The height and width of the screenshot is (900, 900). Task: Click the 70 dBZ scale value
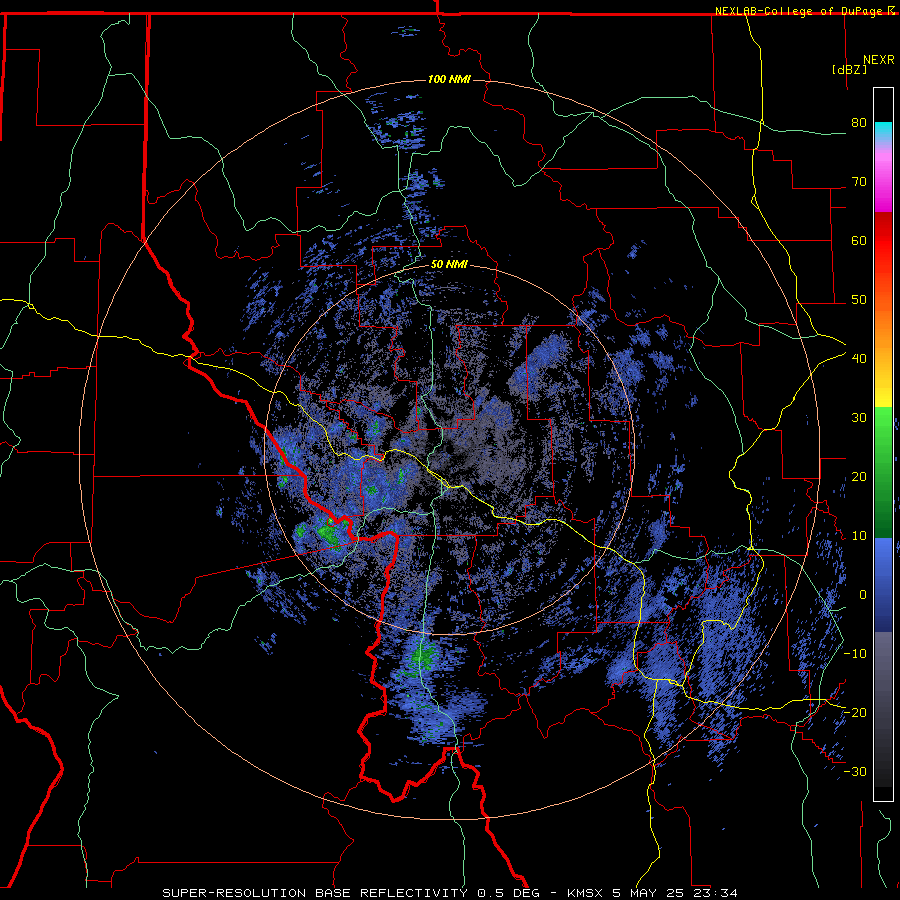tap(859, 181)
